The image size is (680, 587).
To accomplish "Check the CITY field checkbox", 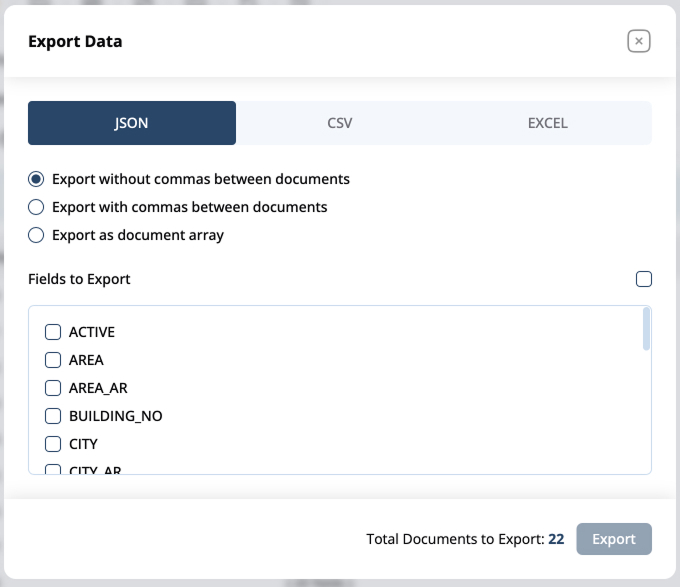I will [53, 444].
